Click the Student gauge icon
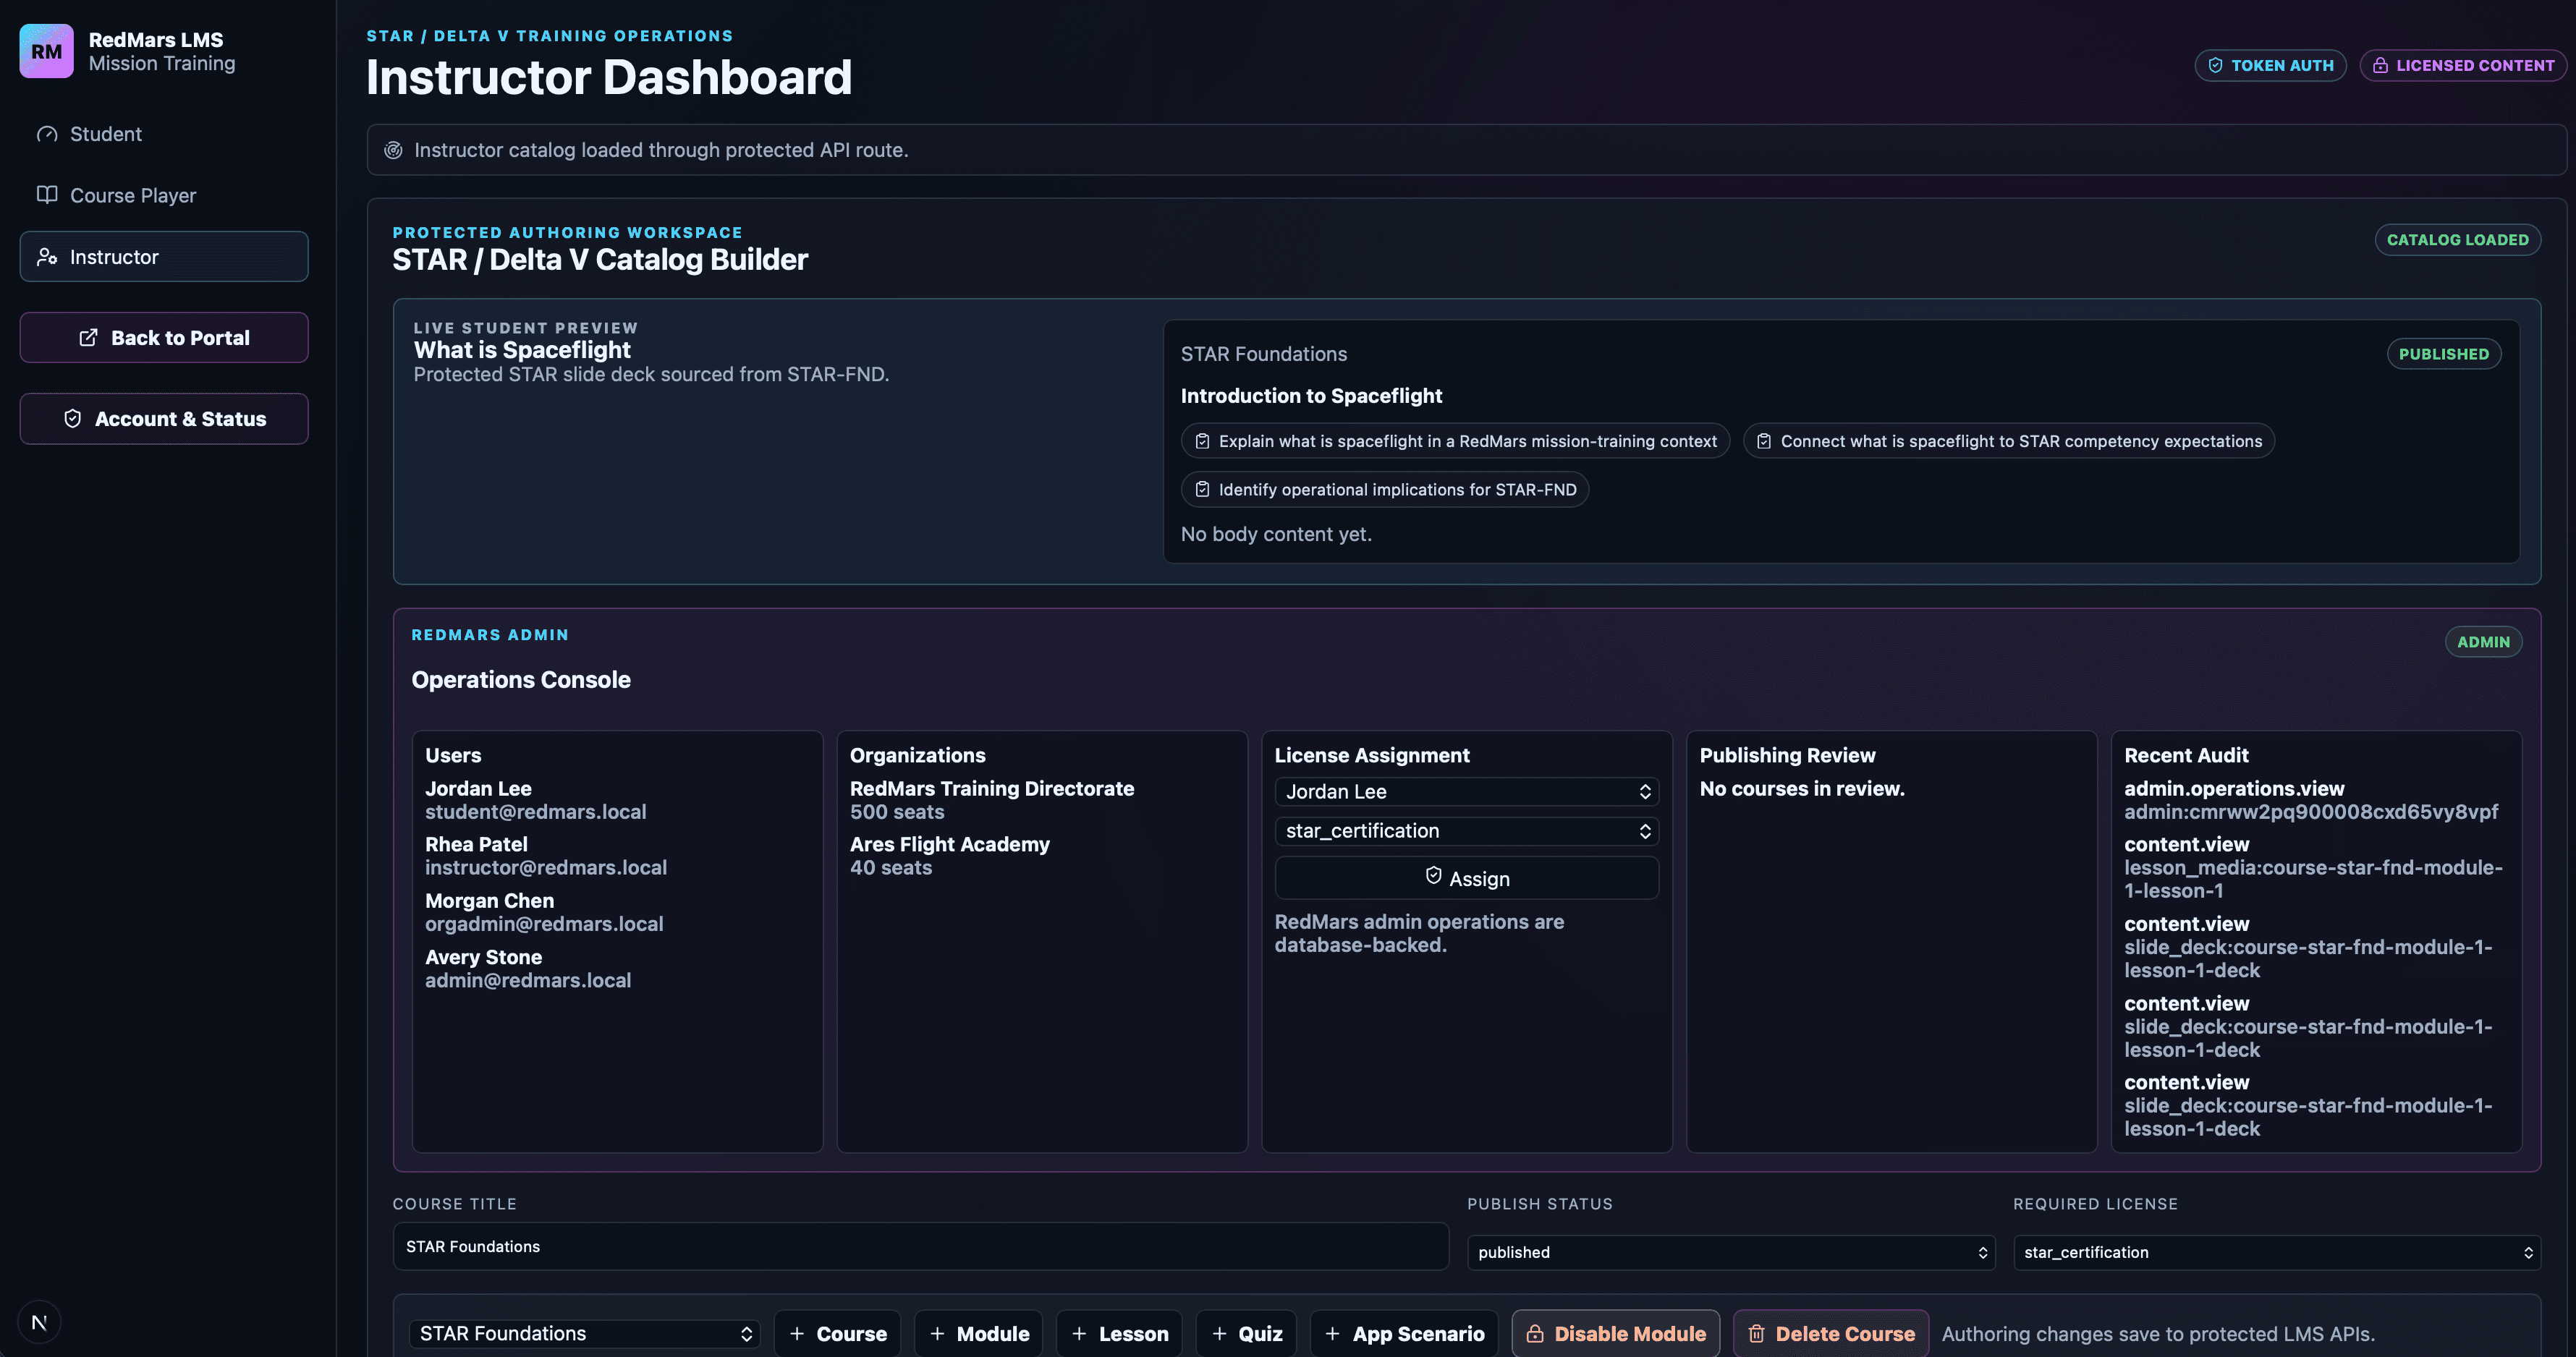Screen dimensions: 2576x1357 tap(47, 134)
